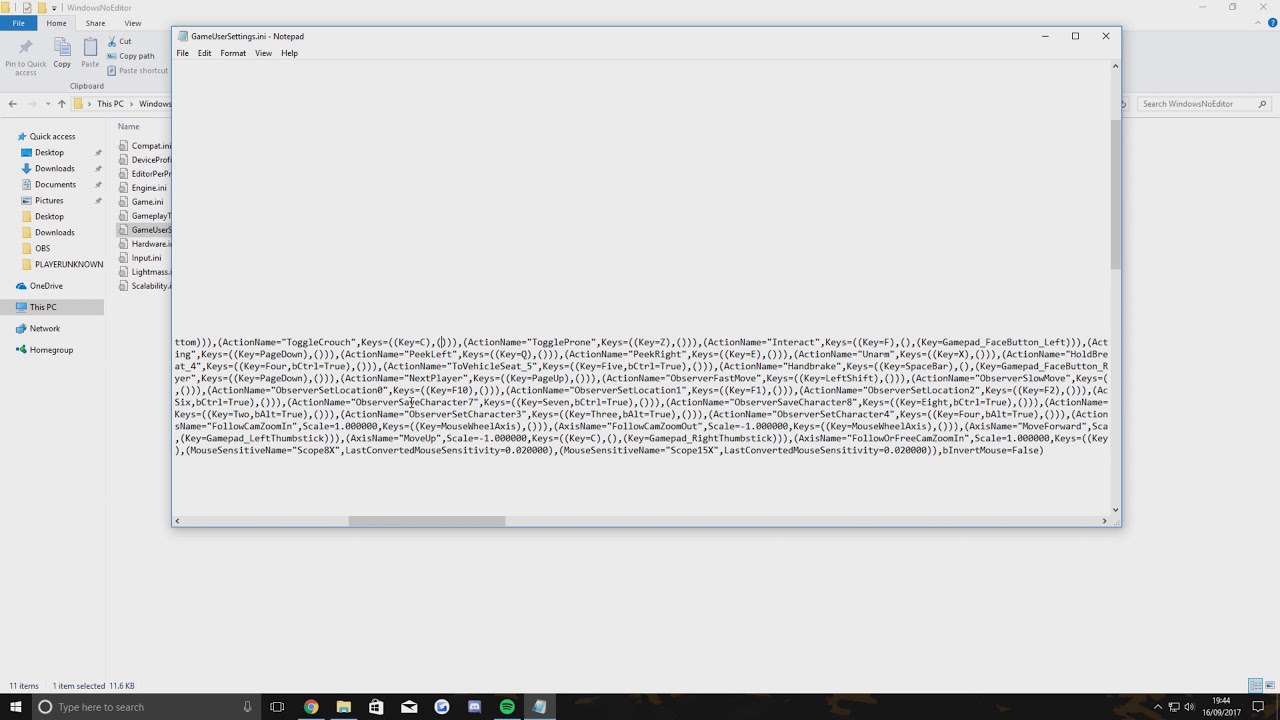Open the Compat.ini file icon
The height and width of the screenshot is (720, 1280).
click(124, 146)
